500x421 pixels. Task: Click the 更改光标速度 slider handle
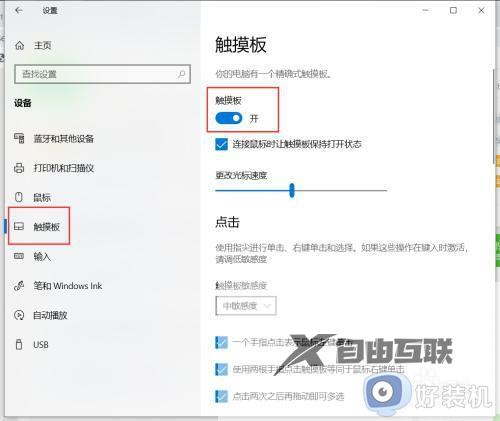[292, 190]
